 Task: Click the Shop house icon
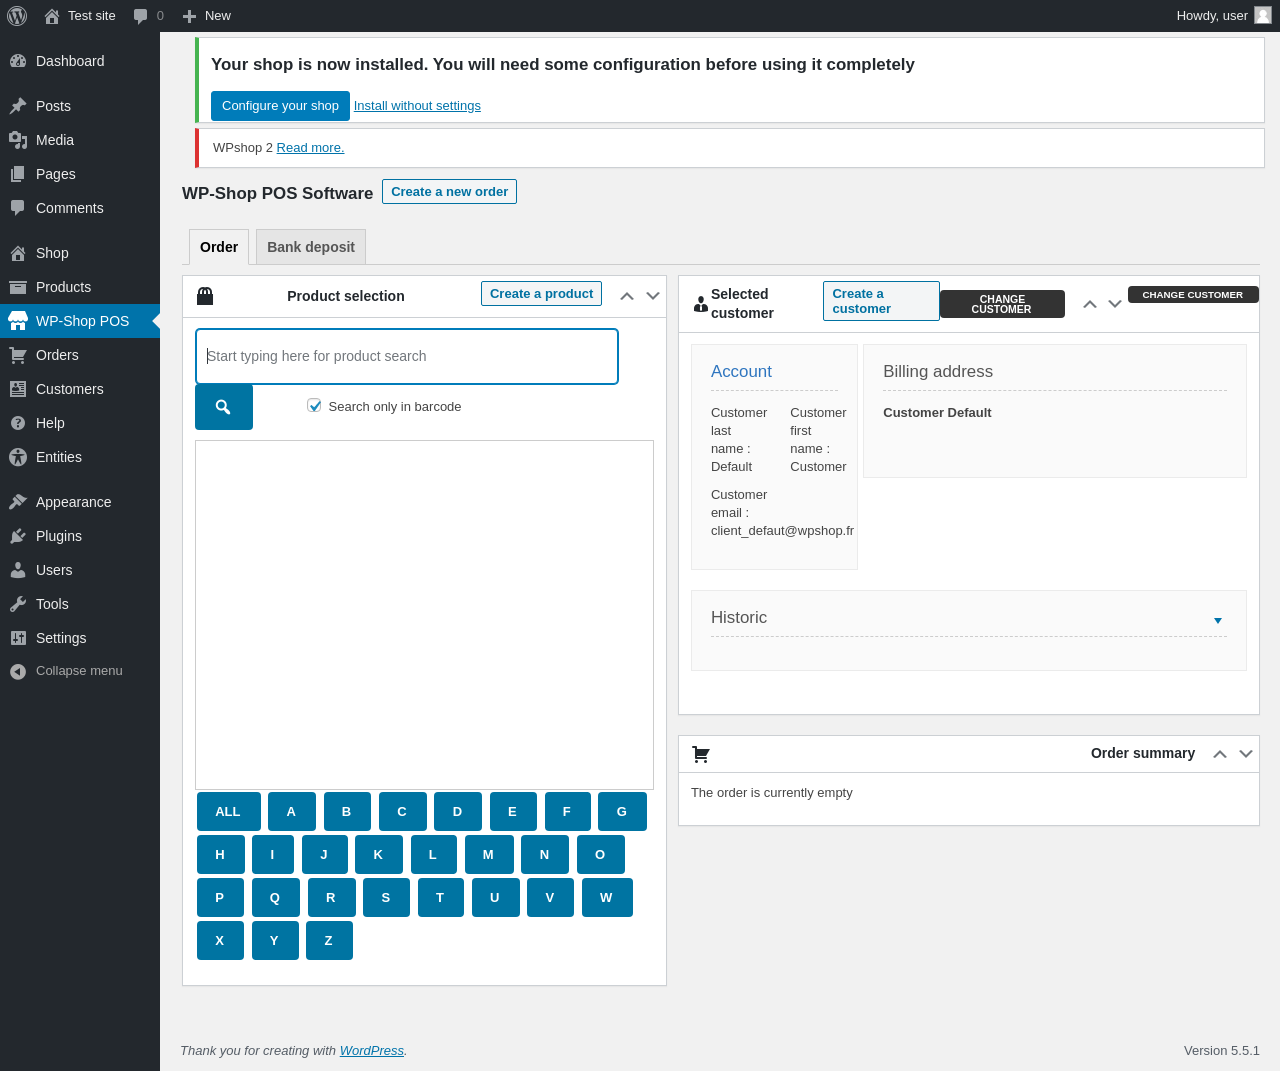[x=18, y=253]
